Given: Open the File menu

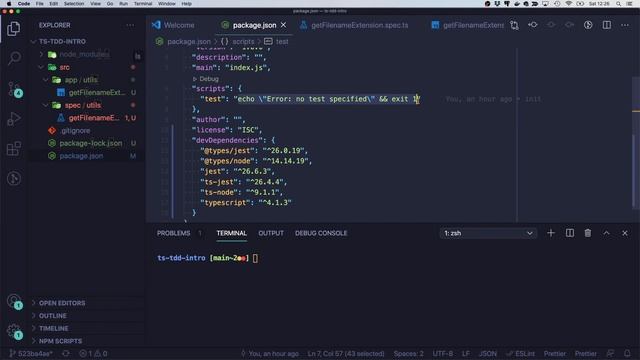Looking at the screenshot, I should click(x=39, y=4).
